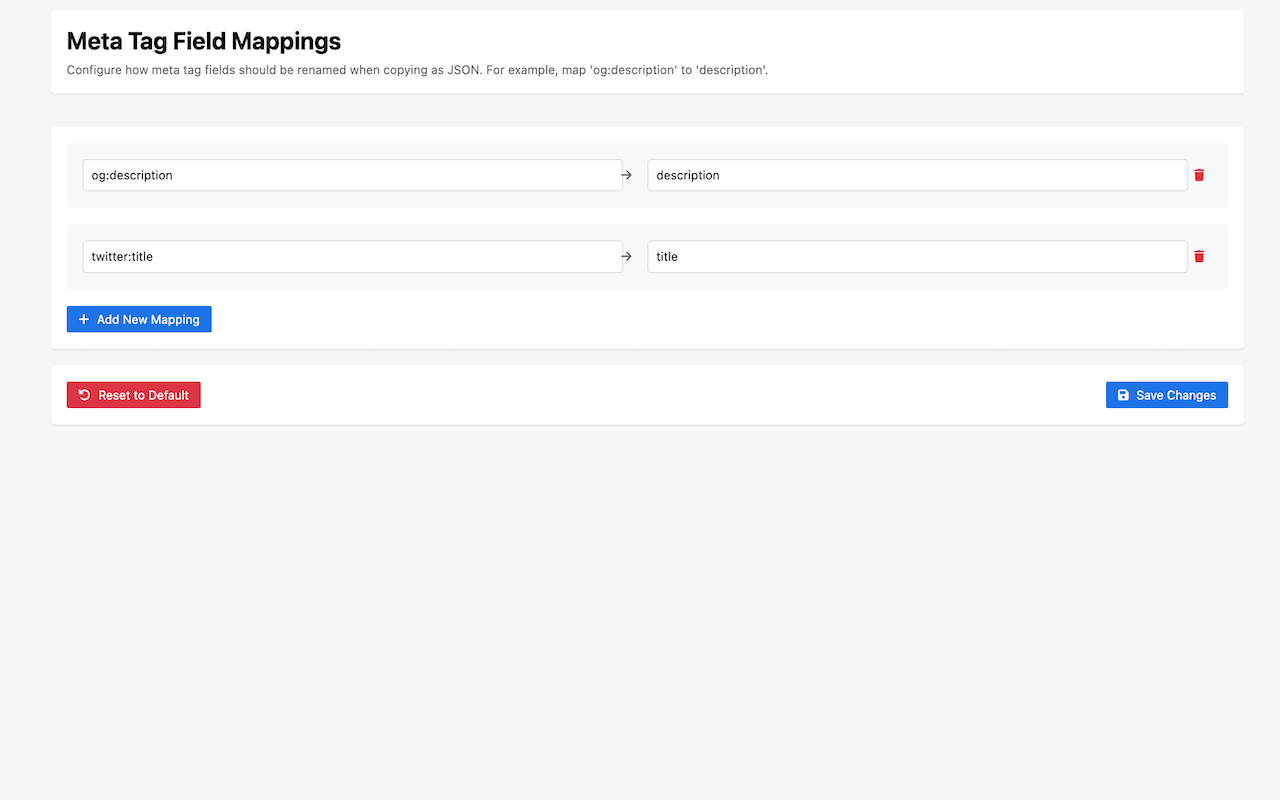This screenshot has height=800, width=1280.
Task: Click the arrow in the twitter:title mapping row
Action: 627,256
